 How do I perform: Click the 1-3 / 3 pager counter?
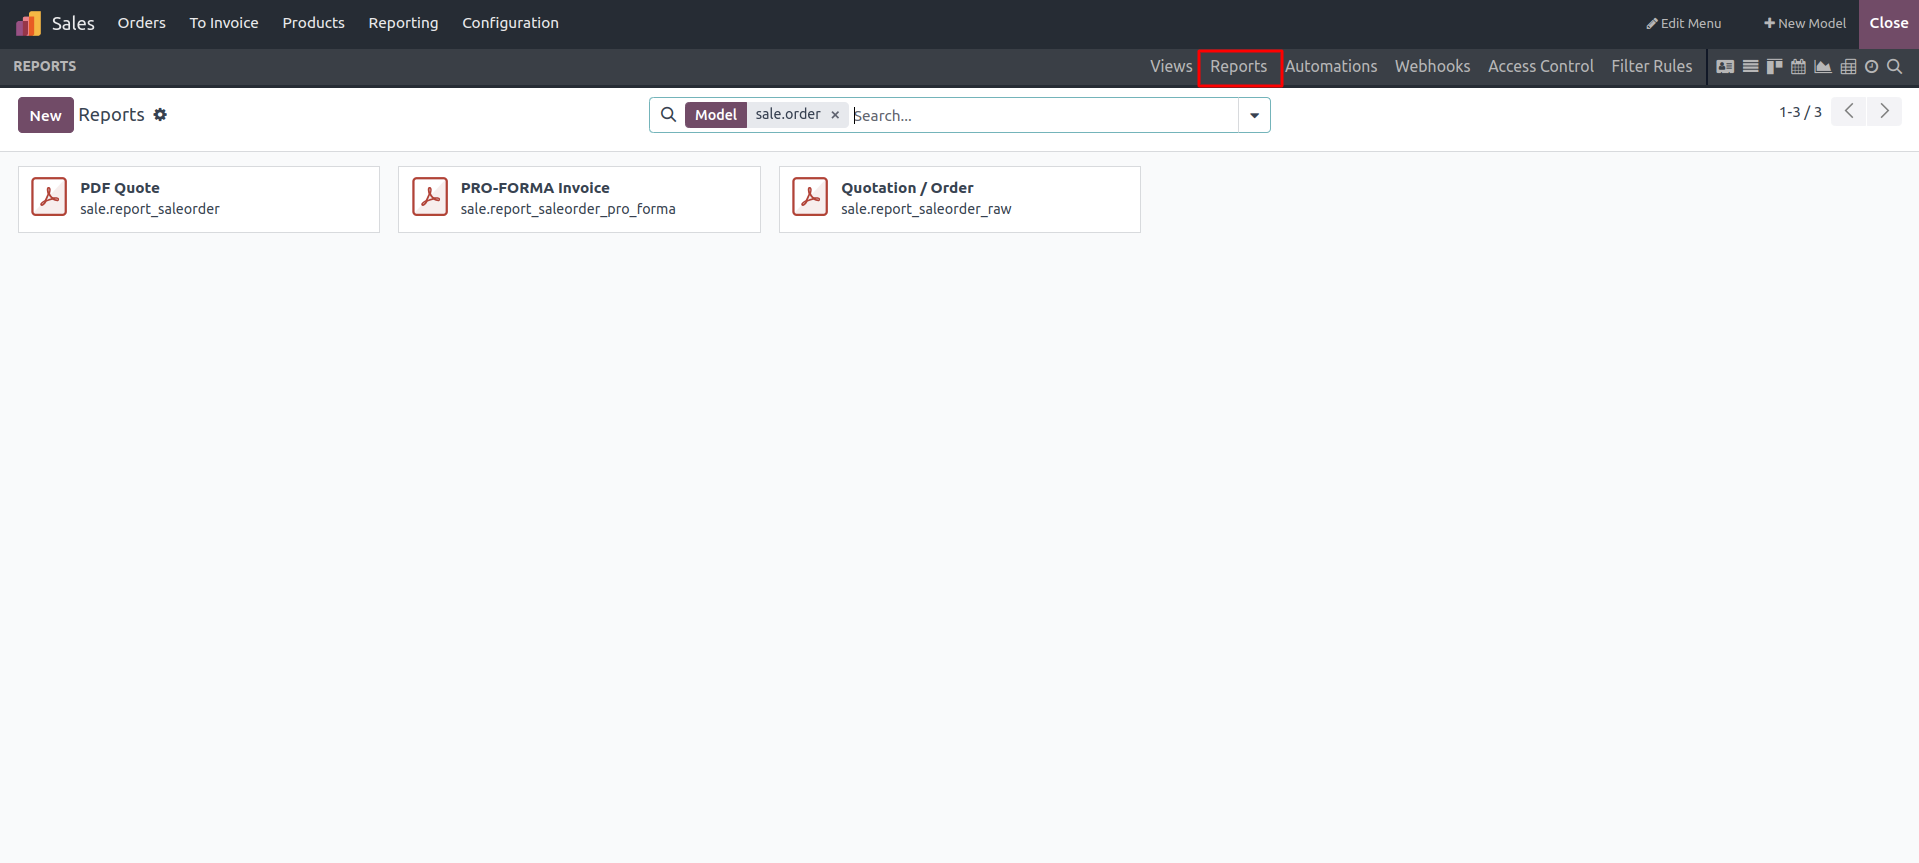[x=1800, y=112]
